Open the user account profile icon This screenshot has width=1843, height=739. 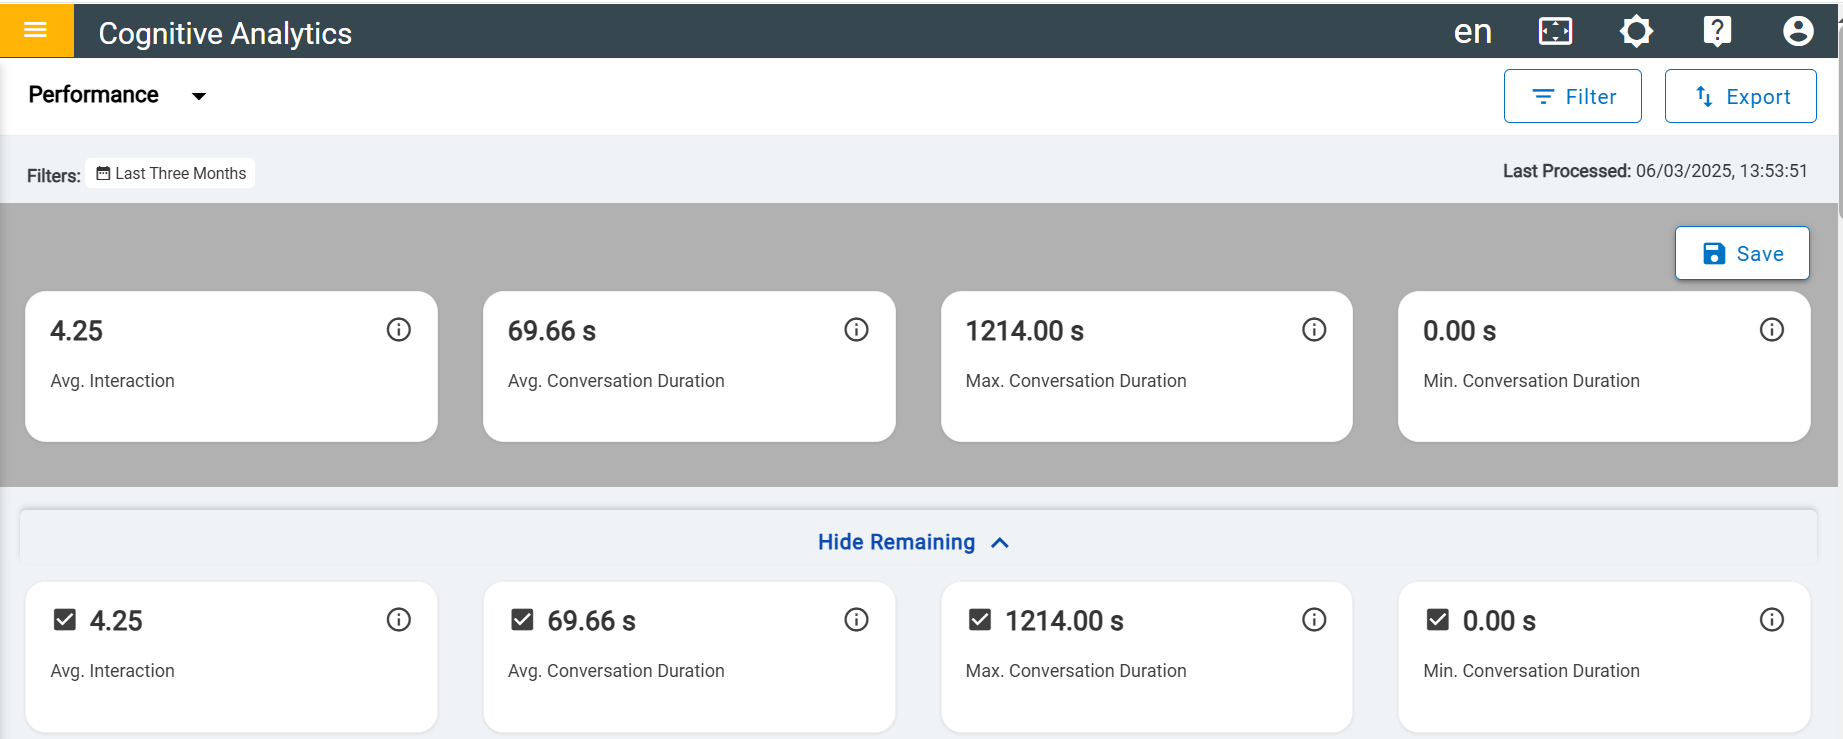(1798, 32)
